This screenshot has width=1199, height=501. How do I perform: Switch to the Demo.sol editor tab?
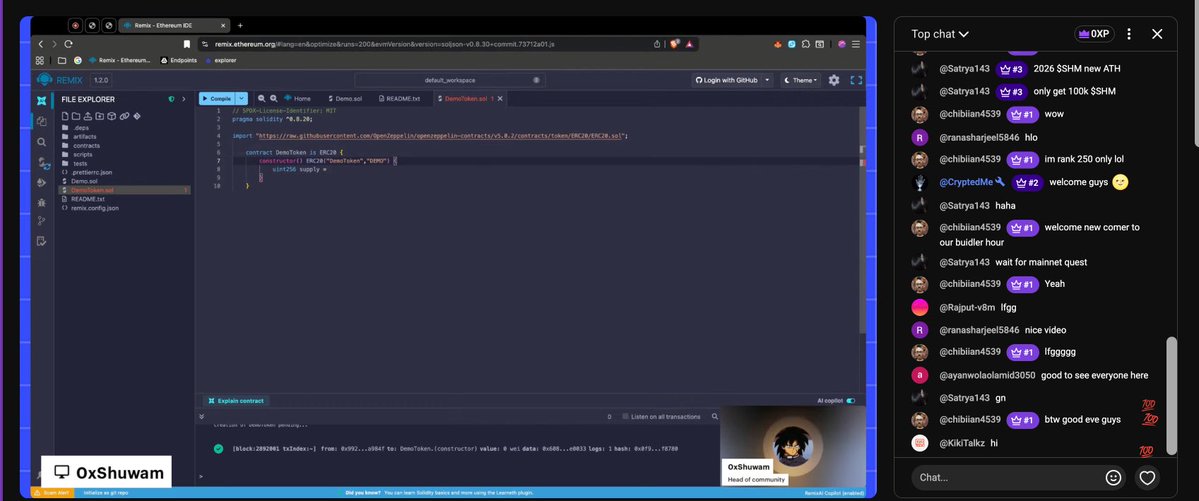click(x=344, y=99)
